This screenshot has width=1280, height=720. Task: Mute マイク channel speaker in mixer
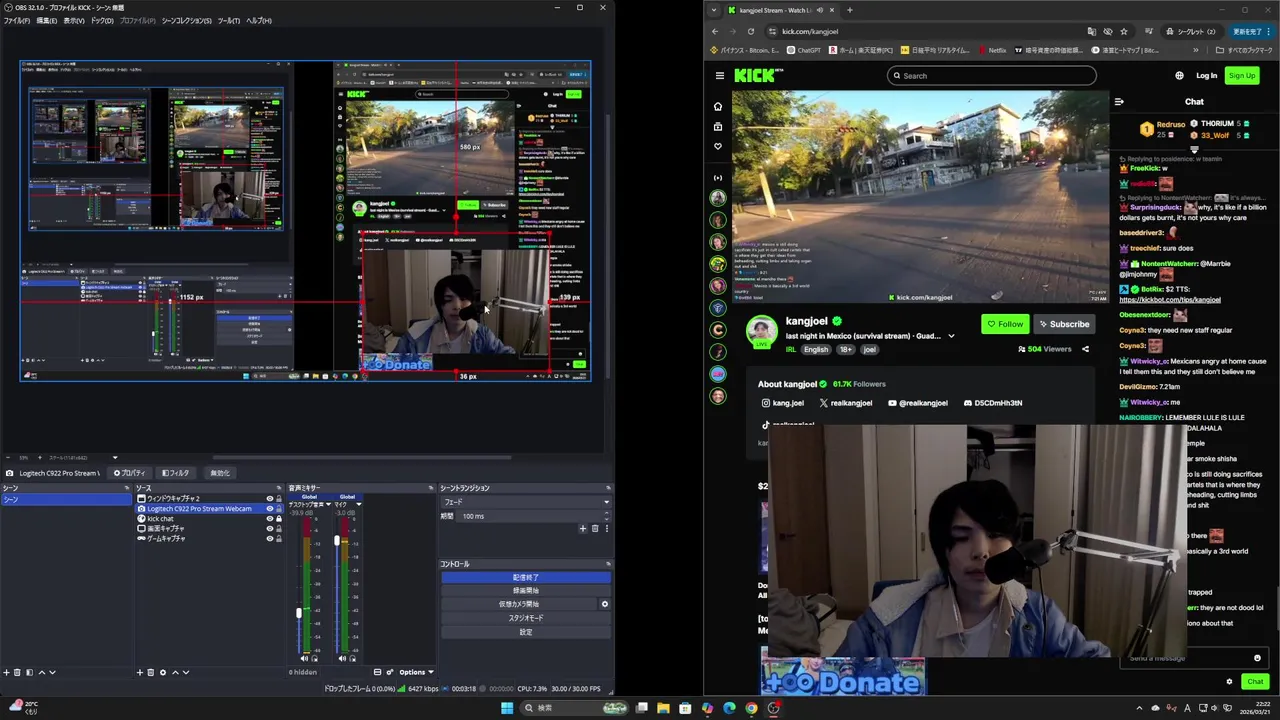(342, 658)
